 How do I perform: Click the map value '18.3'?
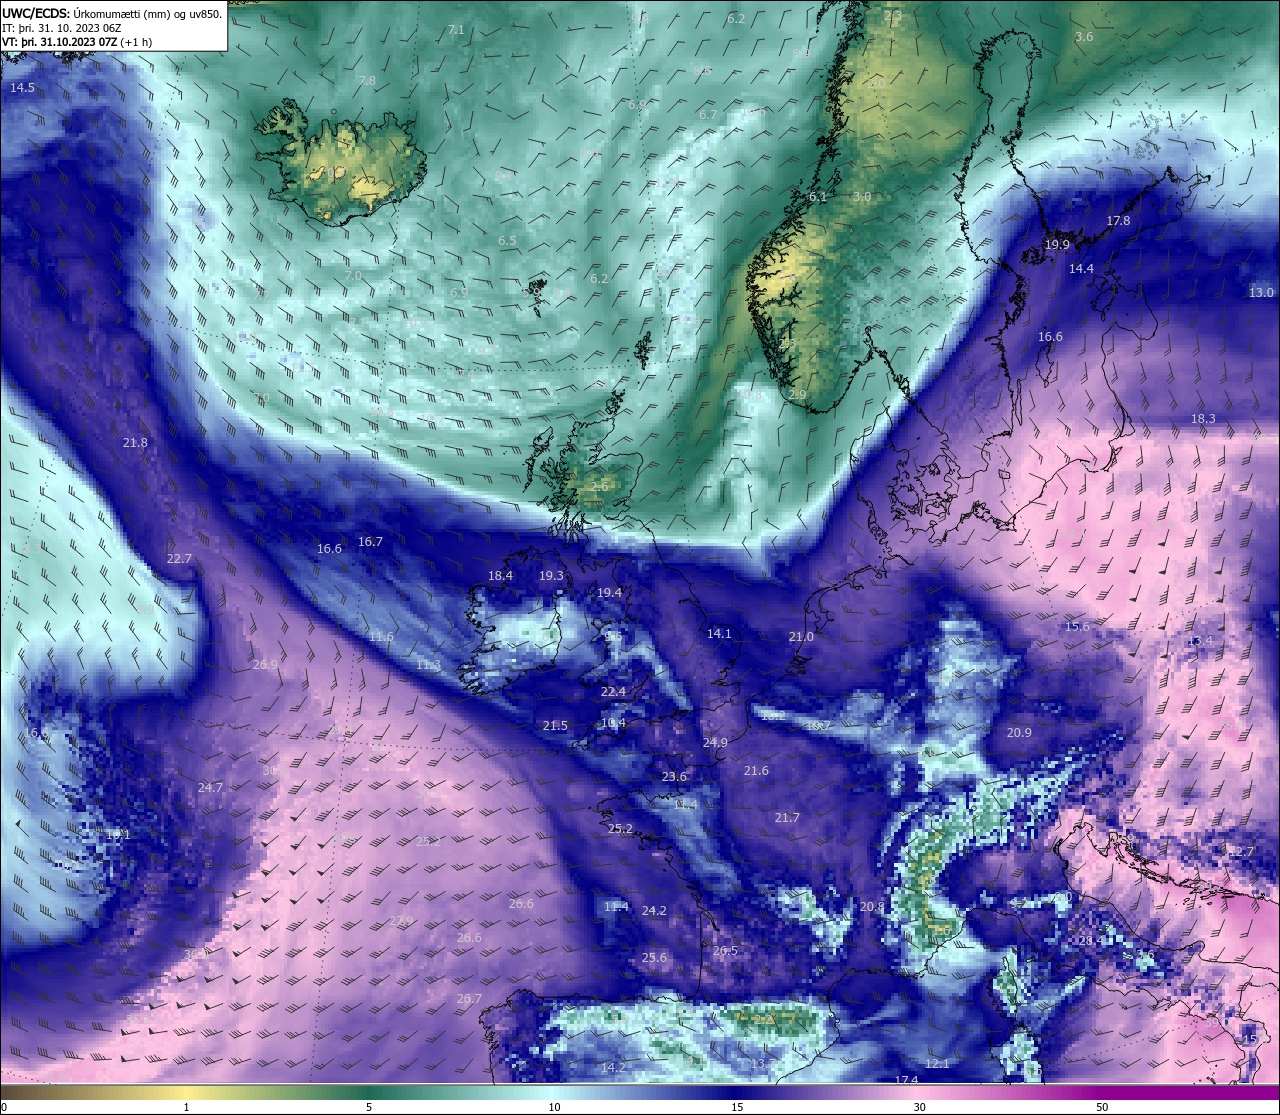click(1203, 419)
